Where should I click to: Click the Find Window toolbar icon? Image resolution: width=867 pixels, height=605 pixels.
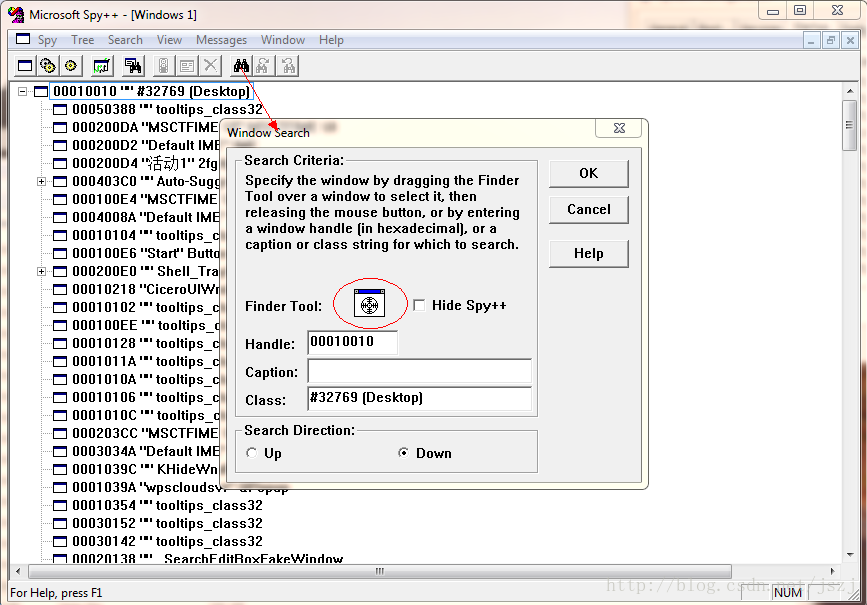coord(133,66)
